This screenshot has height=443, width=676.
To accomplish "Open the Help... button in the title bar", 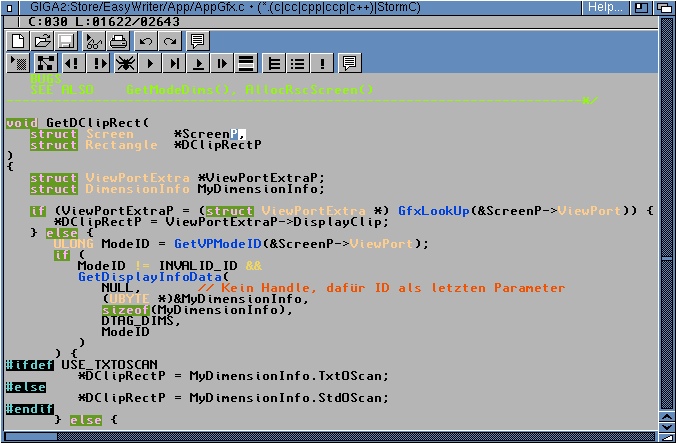I will pos(606,7).
